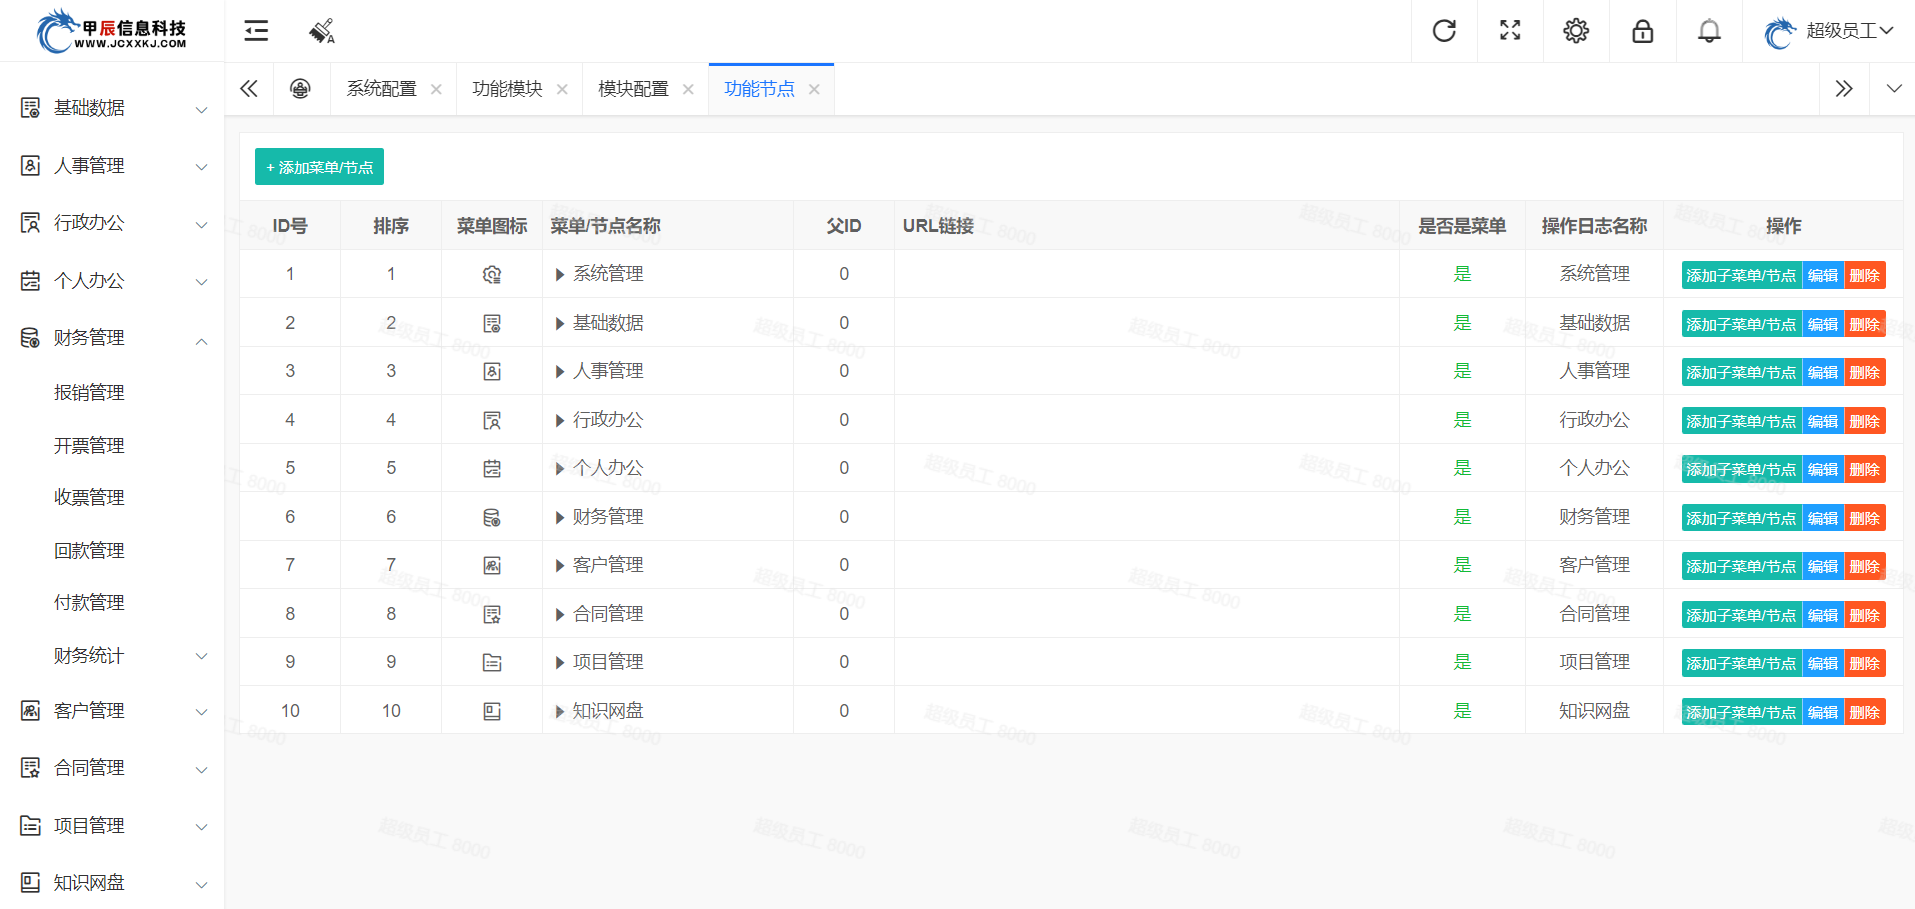Image resolution: width=1915 pixels, height=909 pixels.
Task: Enter fullscreen mode via expand icon
Action: point(1510,31)
